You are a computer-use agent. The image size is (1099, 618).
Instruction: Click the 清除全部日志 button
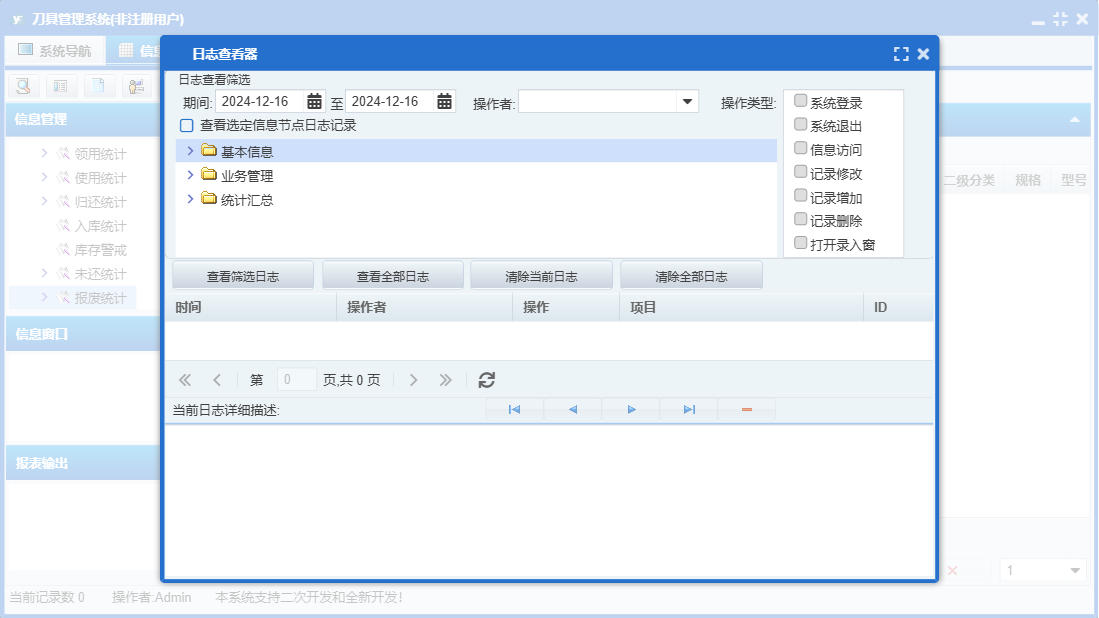click(x=691, y=276)
